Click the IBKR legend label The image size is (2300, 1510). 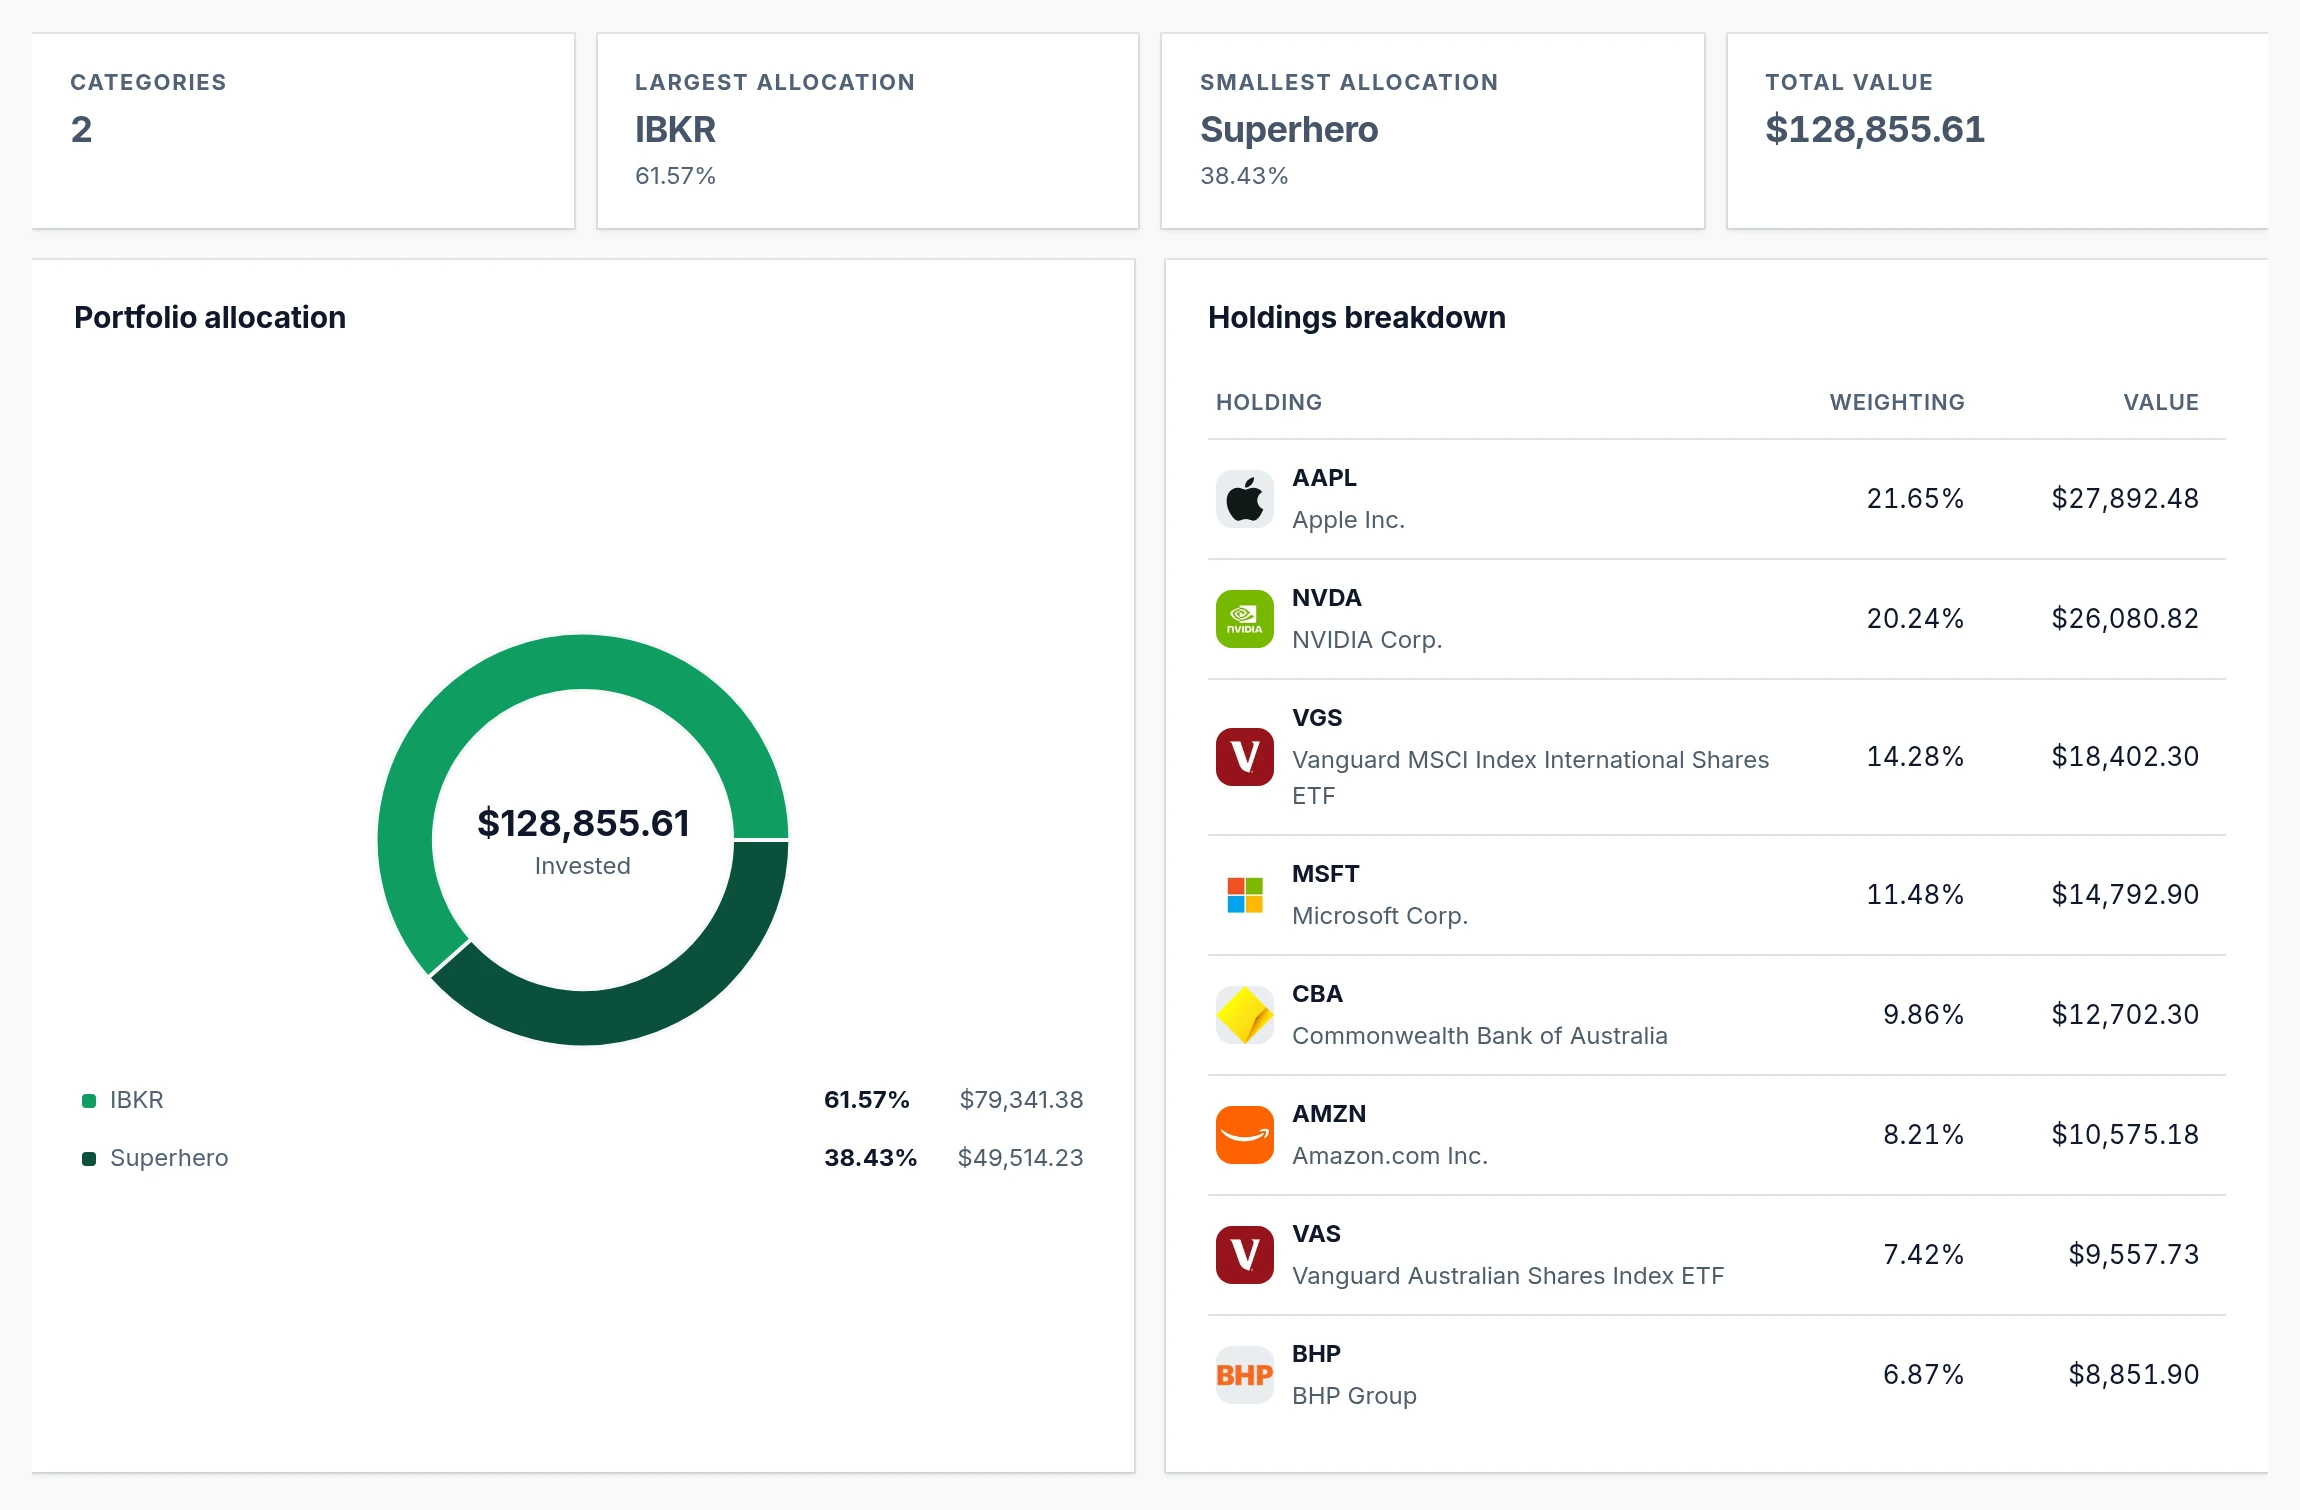(x=136, y=1100)
